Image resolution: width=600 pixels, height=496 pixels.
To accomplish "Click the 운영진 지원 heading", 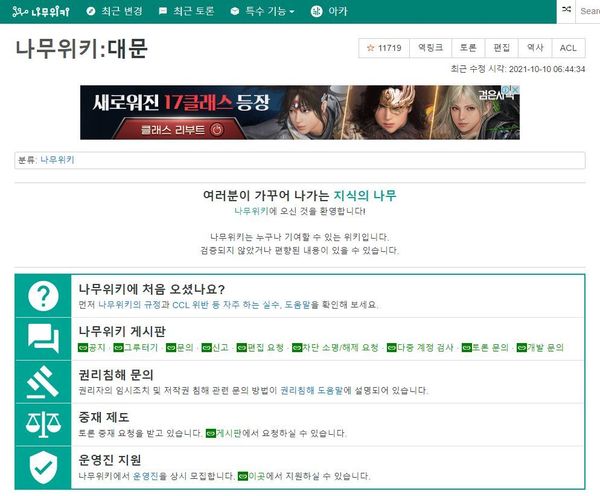I will [x=110, y=460].
